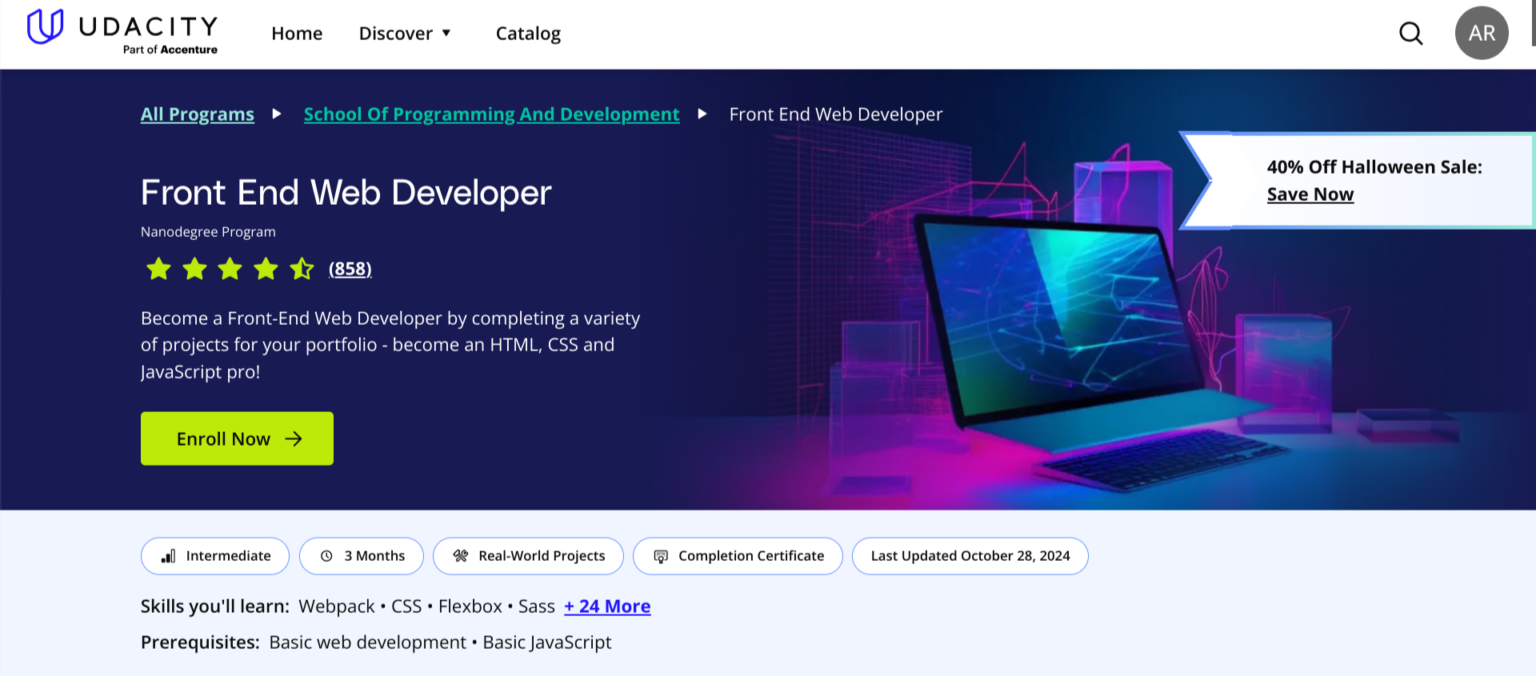This screenshot has width=1536, height=676.
Task: Open the Halloween Sale Save Now link
Action: 1310,193
